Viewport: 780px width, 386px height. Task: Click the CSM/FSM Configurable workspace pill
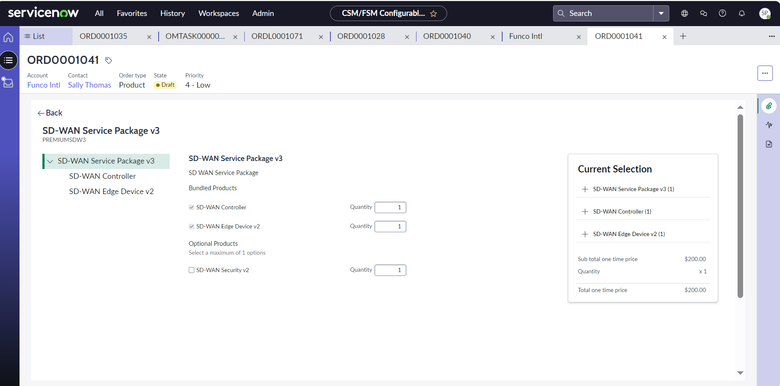coord(388,13)
